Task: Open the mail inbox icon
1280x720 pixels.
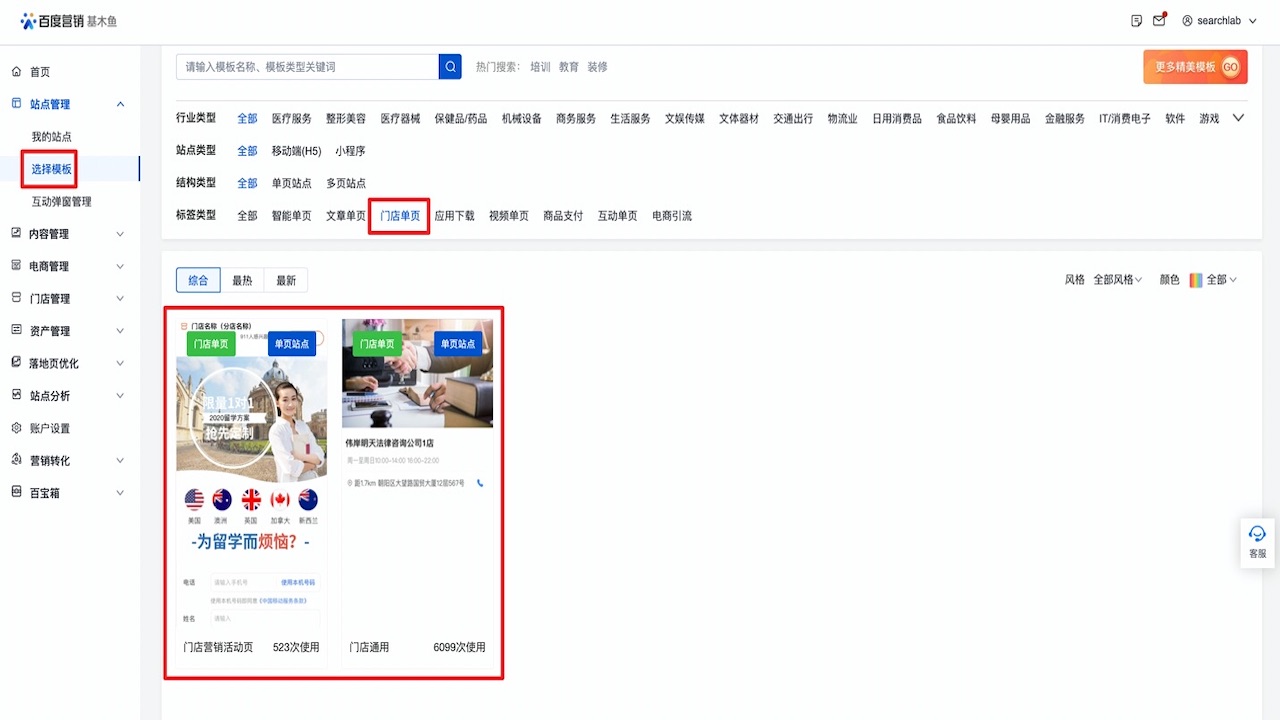Action: pyautogui.click(x=1159, y=21)
